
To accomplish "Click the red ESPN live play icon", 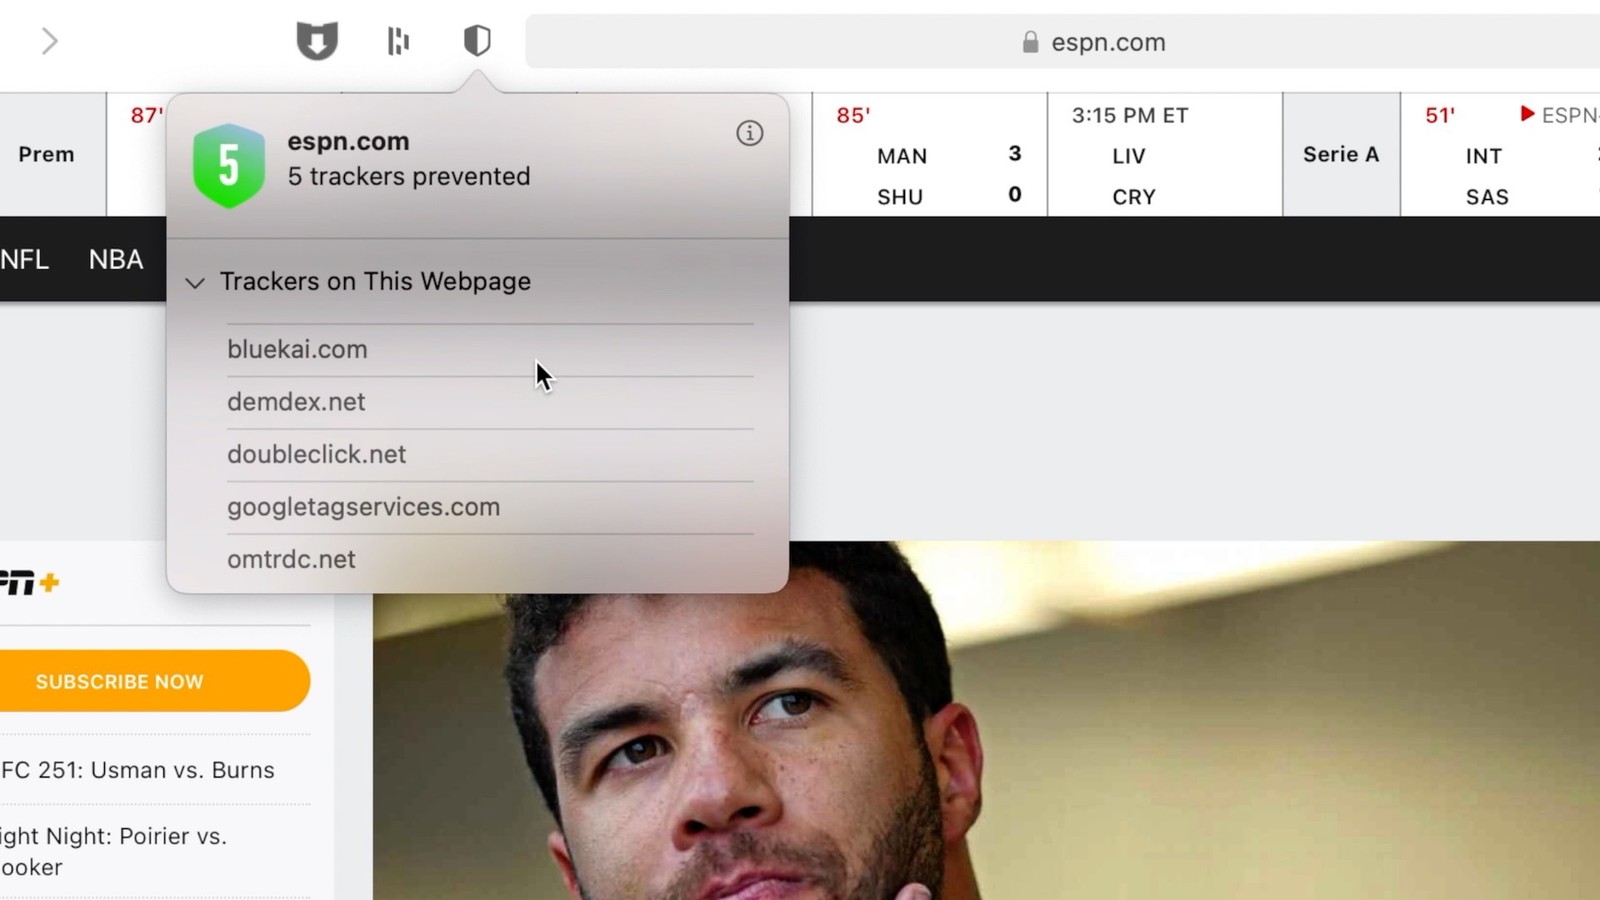I will [x=1527, y=114].
